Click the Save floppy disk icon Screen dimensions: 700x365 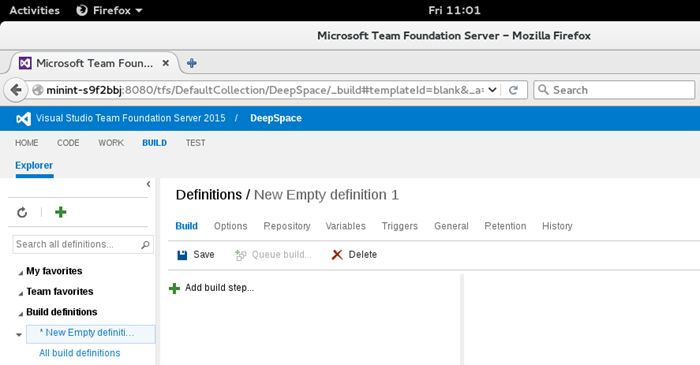tap(182, 255)
